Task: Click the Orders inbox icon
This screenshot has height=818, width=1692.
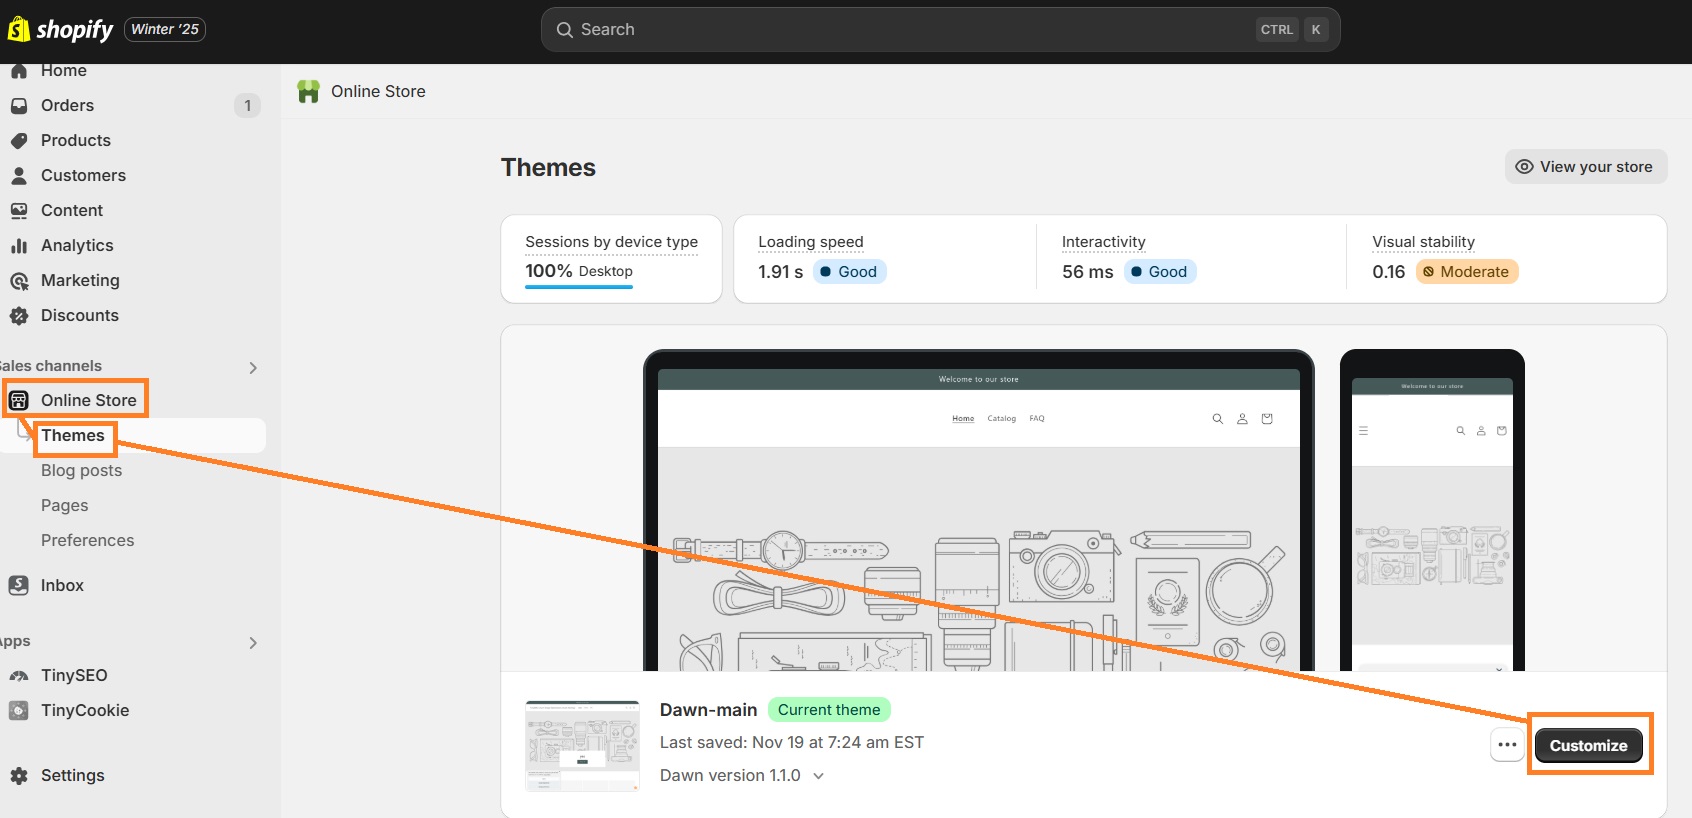Action: tap(19, 106)
